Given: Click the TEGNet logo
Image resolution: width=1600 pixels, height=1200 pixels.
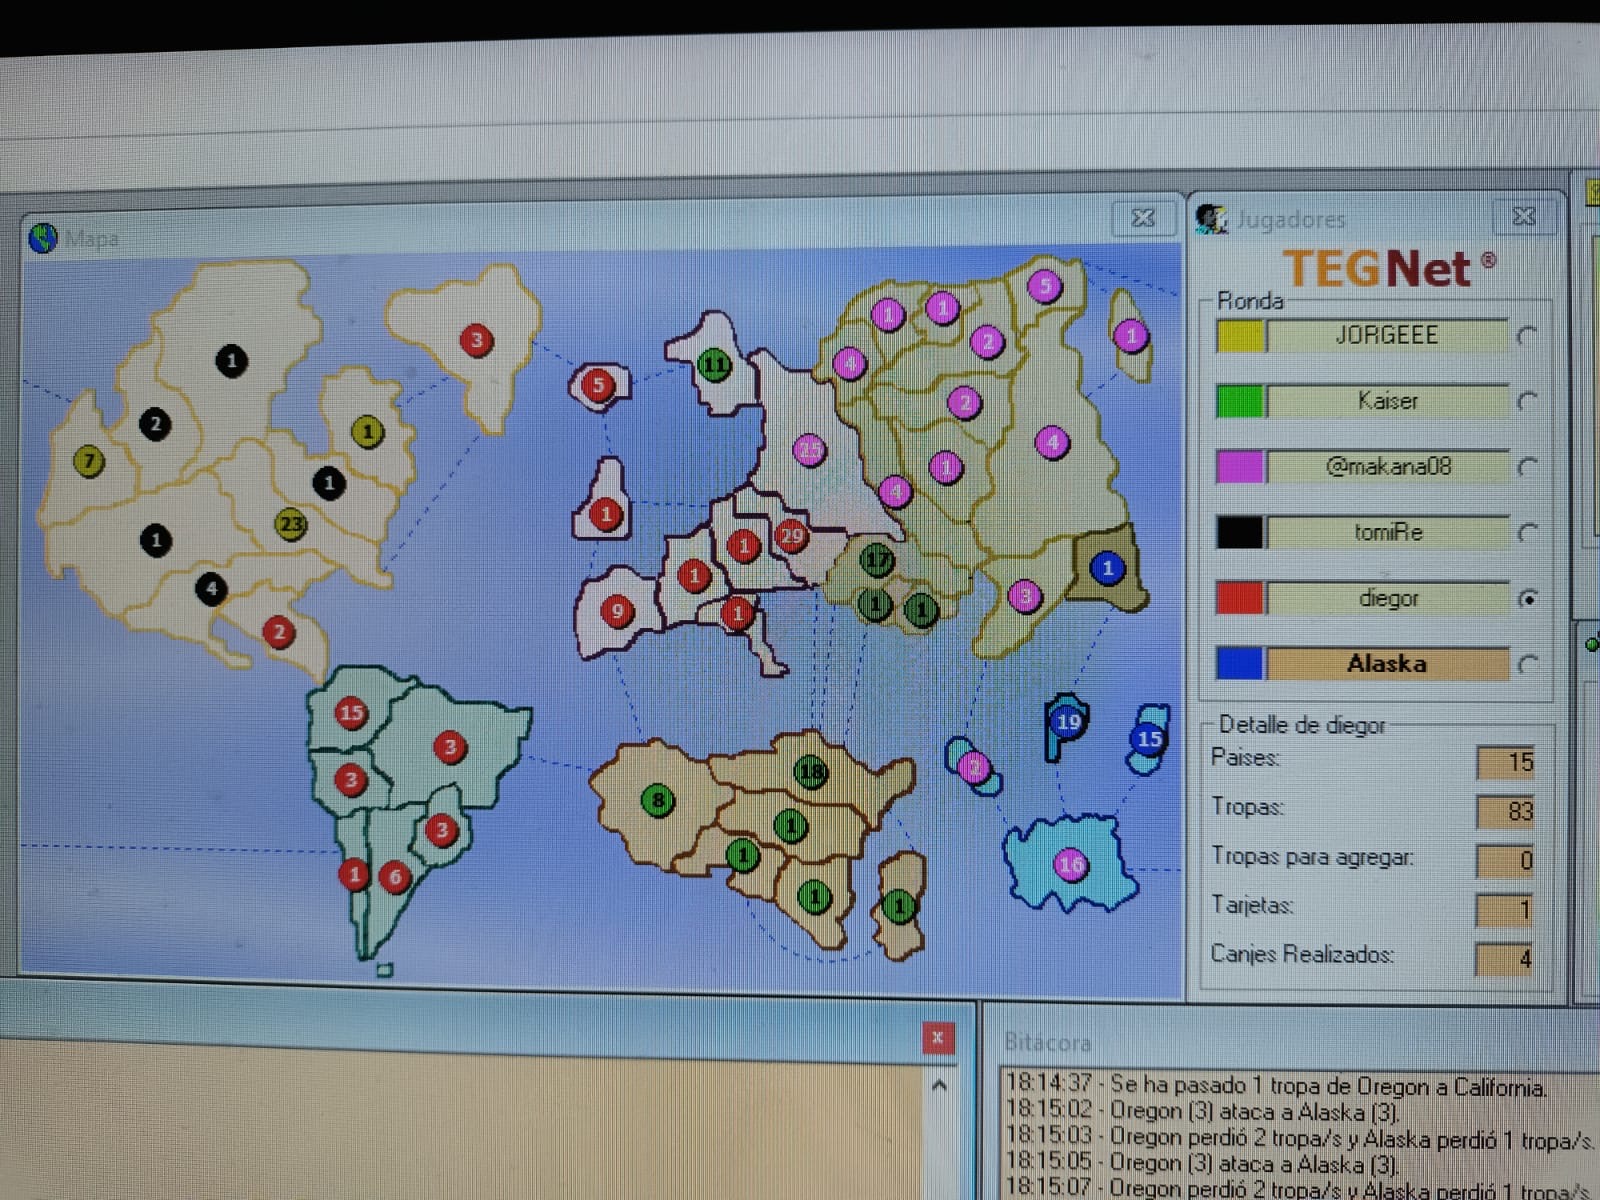Looking at the screenshot, I should coord(1388,268).
